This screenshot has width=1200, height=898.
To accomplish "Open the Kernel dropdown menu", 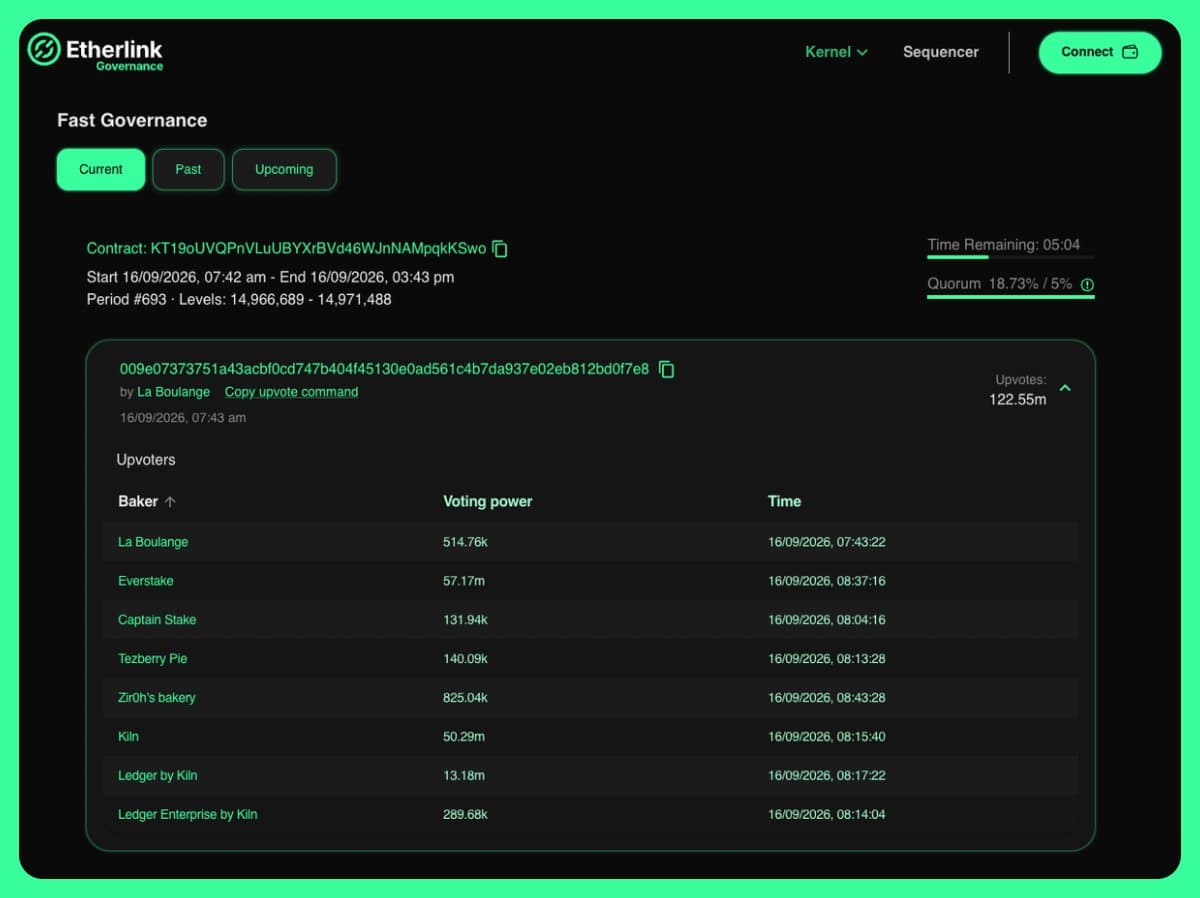I will pos(836,52).
